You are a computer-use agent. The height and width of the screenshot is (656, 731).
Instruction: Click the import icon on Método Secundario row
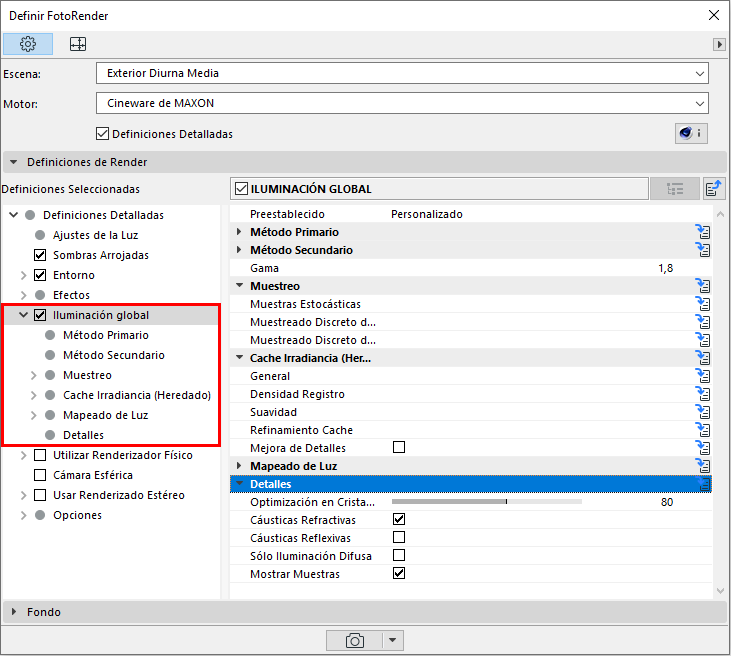coord(703,250)
